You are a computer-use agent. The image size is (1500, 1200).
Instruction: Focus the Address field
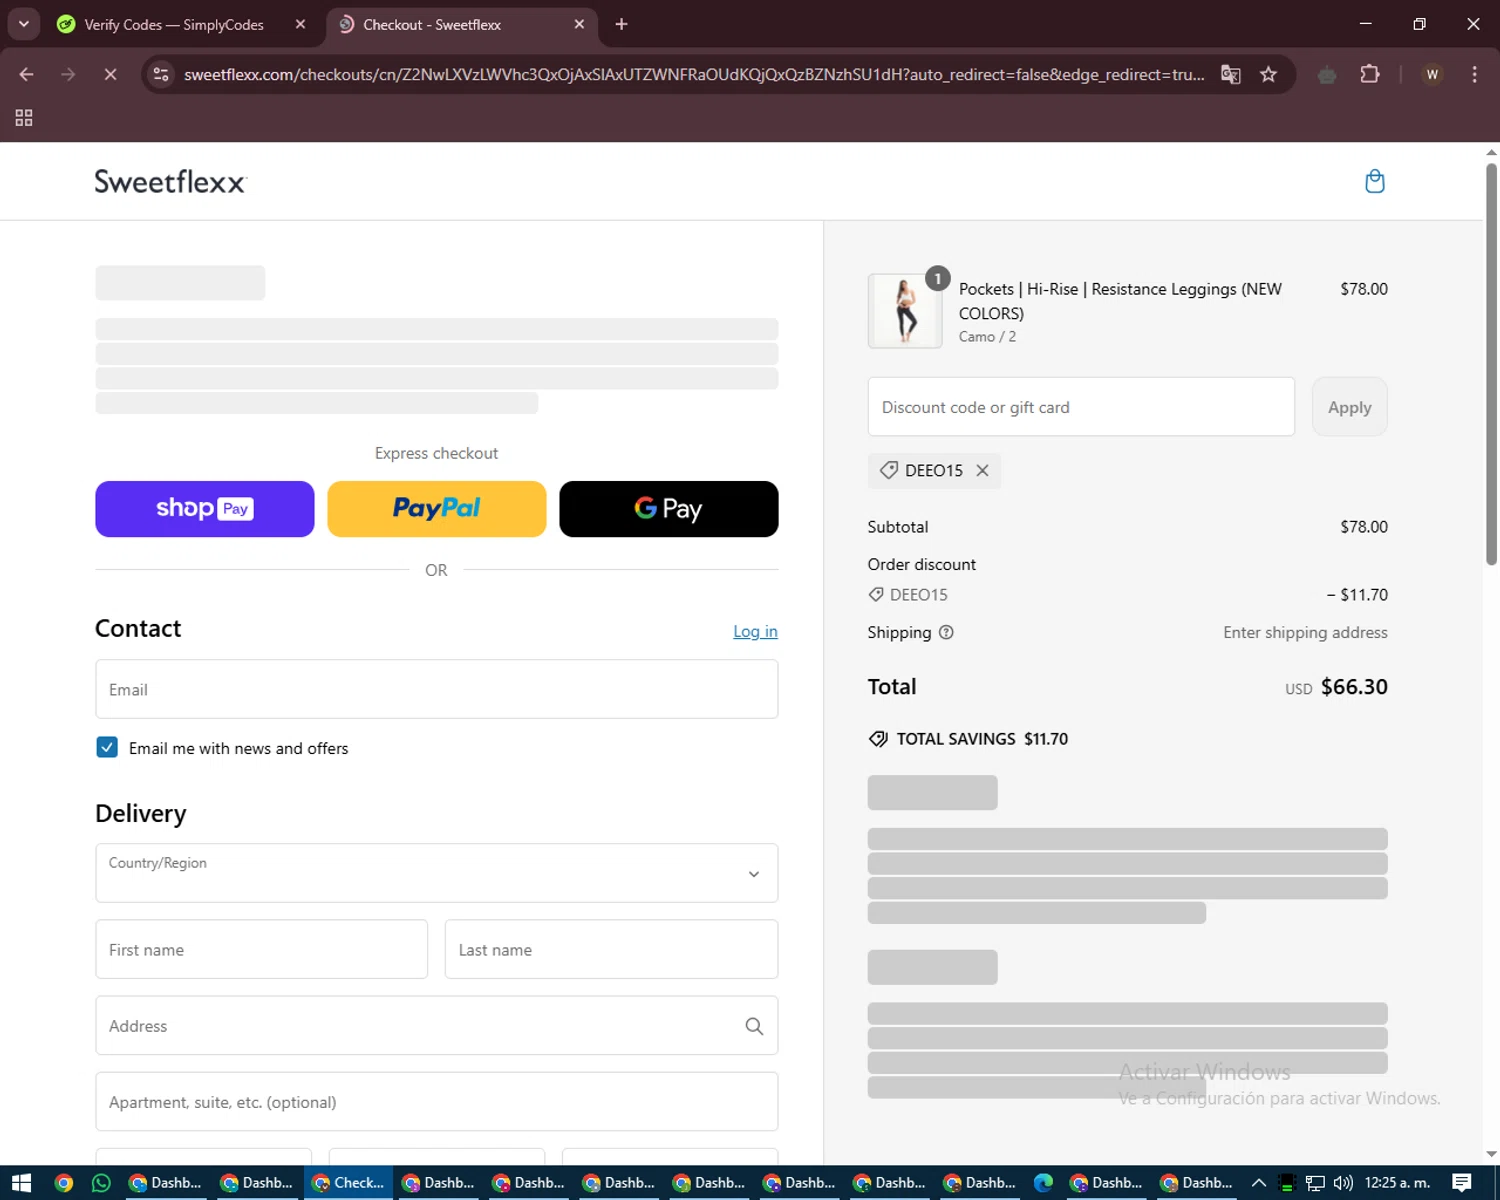click(437, 1025)
